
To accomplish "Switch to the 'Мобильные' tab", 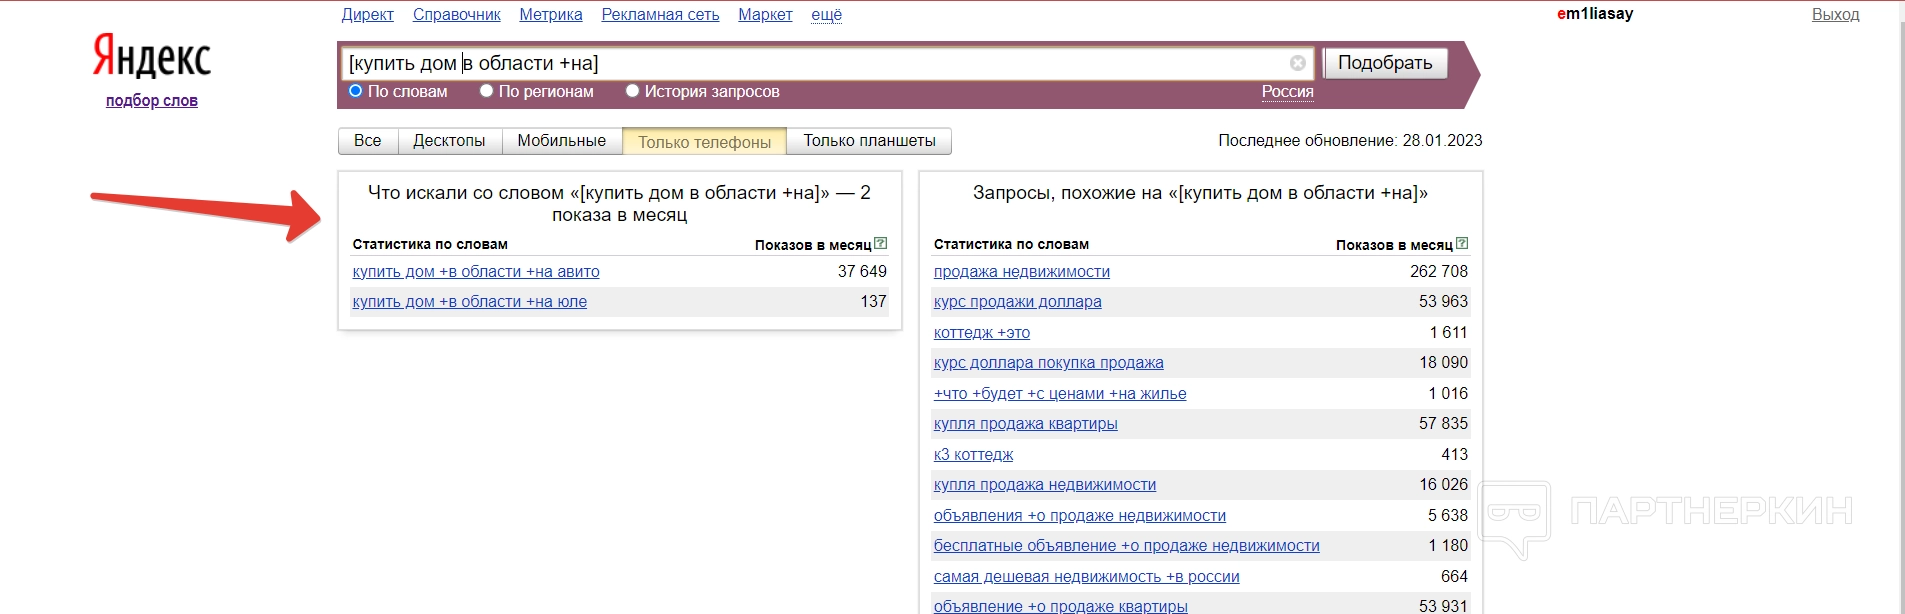I will pos(562,141).
